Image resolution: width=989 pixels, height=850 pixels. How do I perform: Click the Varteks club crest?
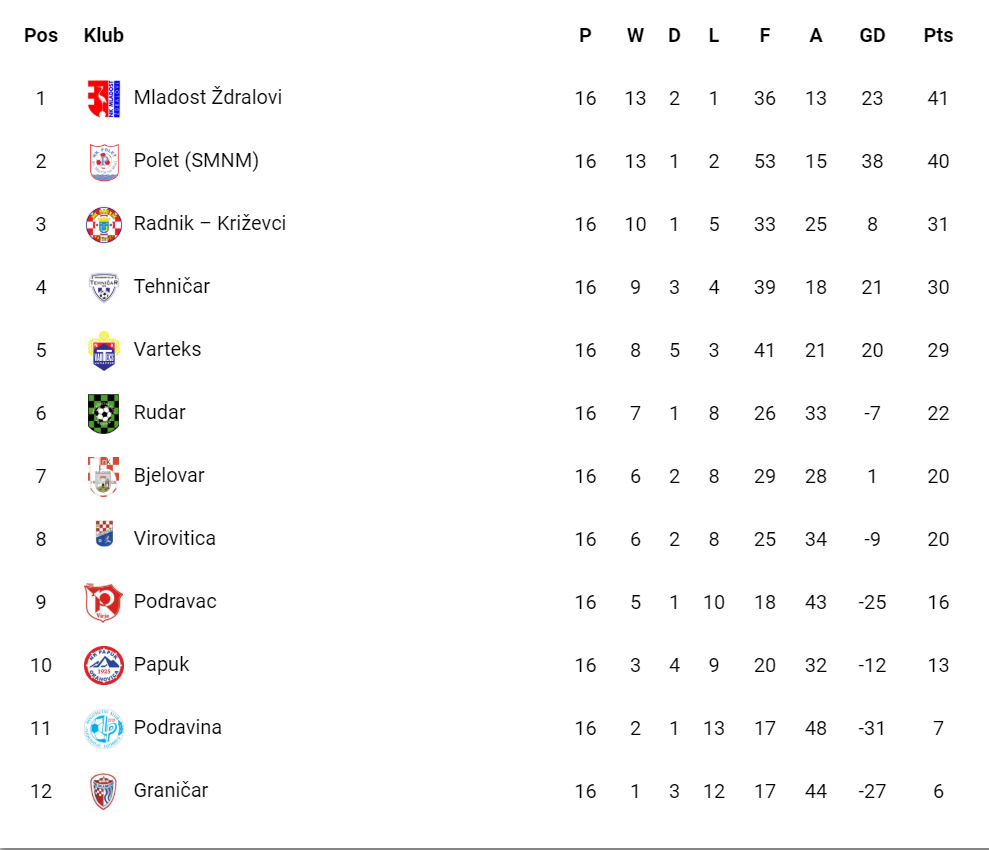click(103, 351)
